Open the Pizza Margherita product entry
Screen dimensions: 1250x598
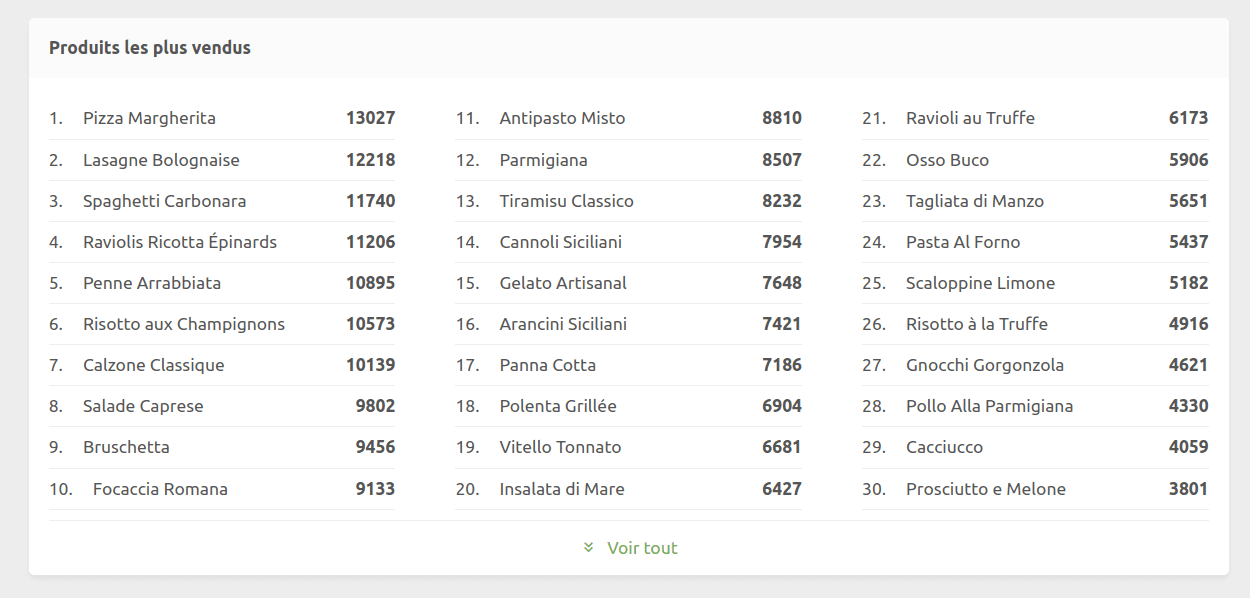[x=150, y=118]
